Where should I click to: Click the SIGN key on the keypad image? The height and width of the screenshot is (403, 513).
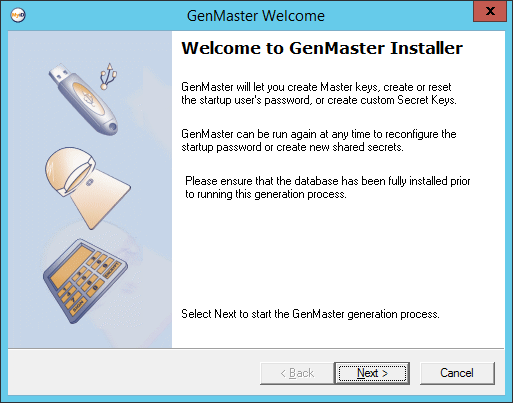click(78, 307)
